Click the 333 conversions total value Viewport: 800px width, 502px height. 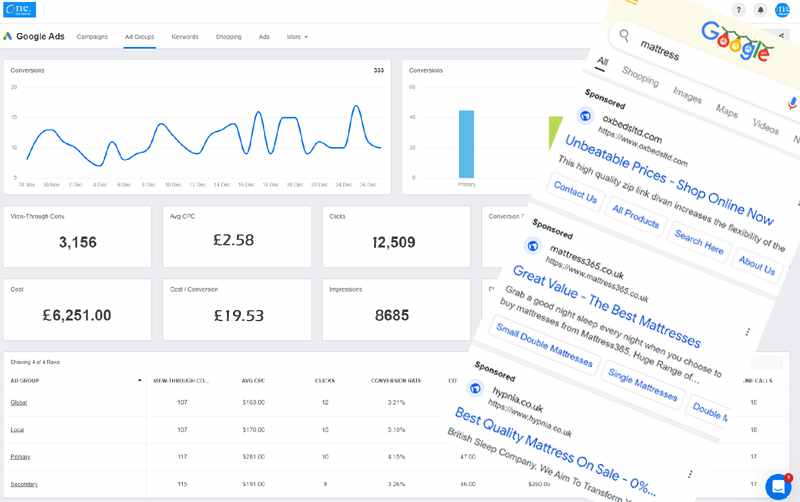(x=379, y=70)
